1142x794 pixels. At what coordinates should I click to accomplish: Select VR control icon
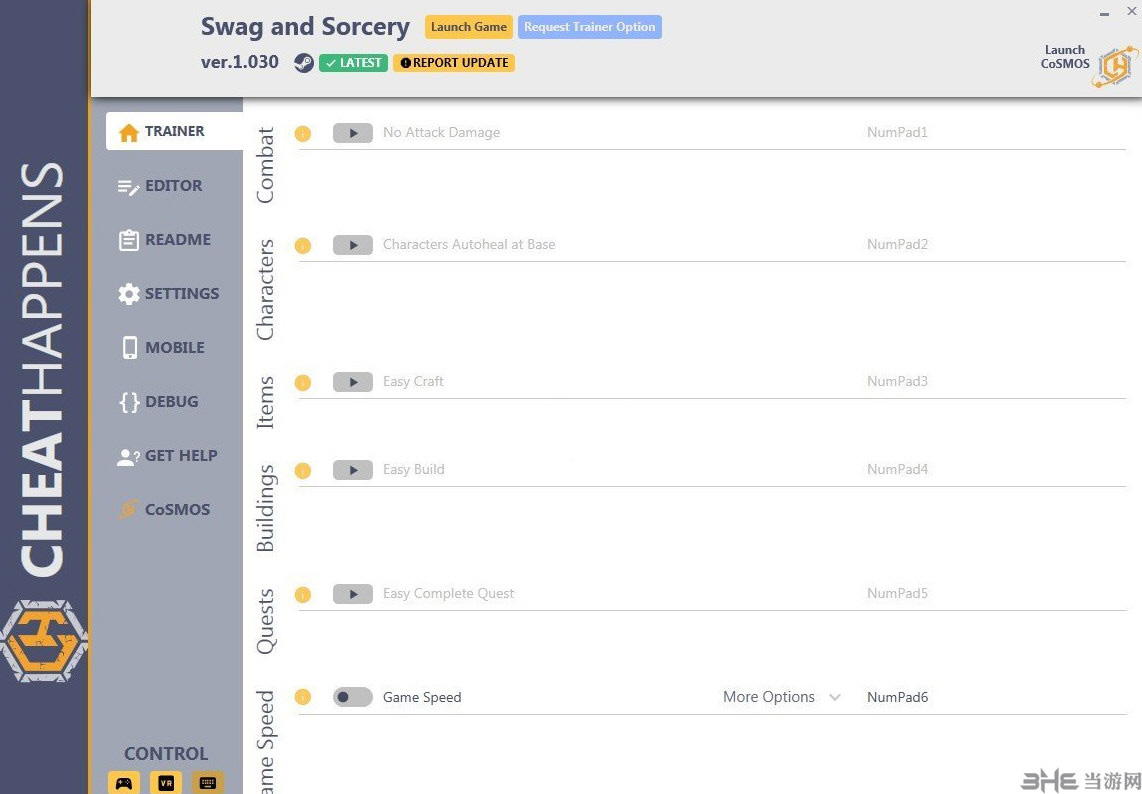[166, 782]
